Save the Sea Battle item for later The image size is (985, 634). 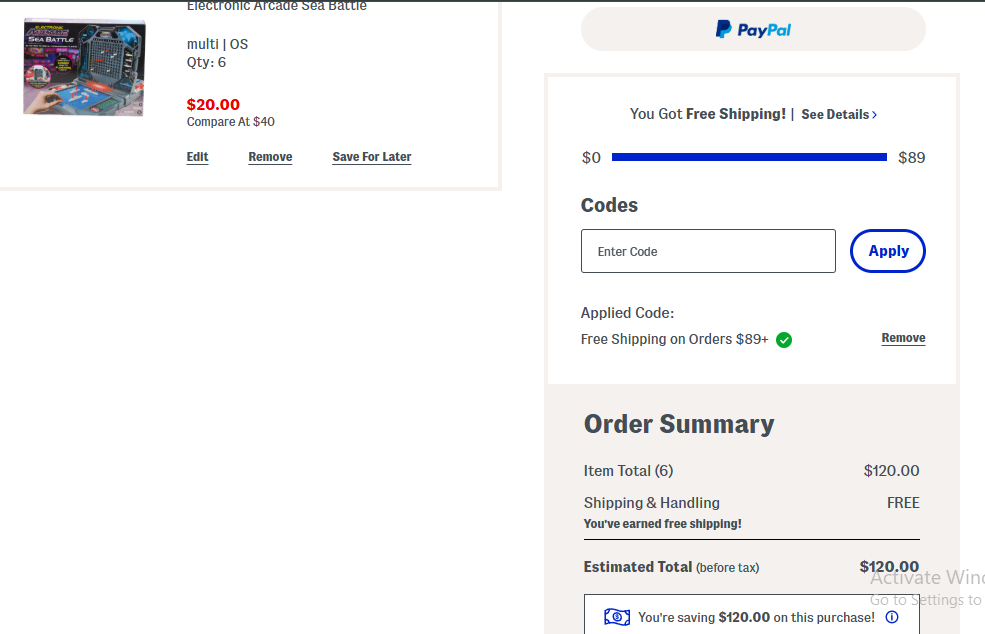(372, 156)
